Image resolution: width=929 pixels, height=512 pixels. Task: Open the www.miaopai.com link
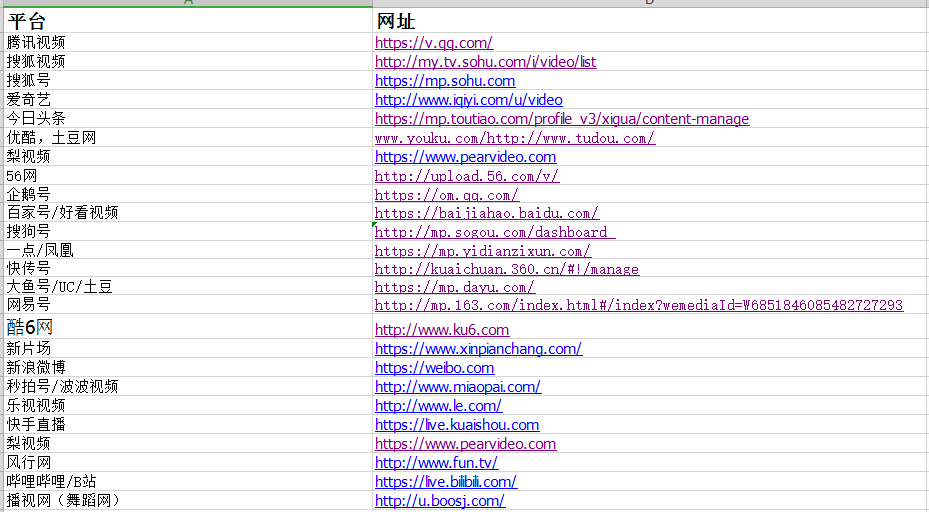pos(458,386)
